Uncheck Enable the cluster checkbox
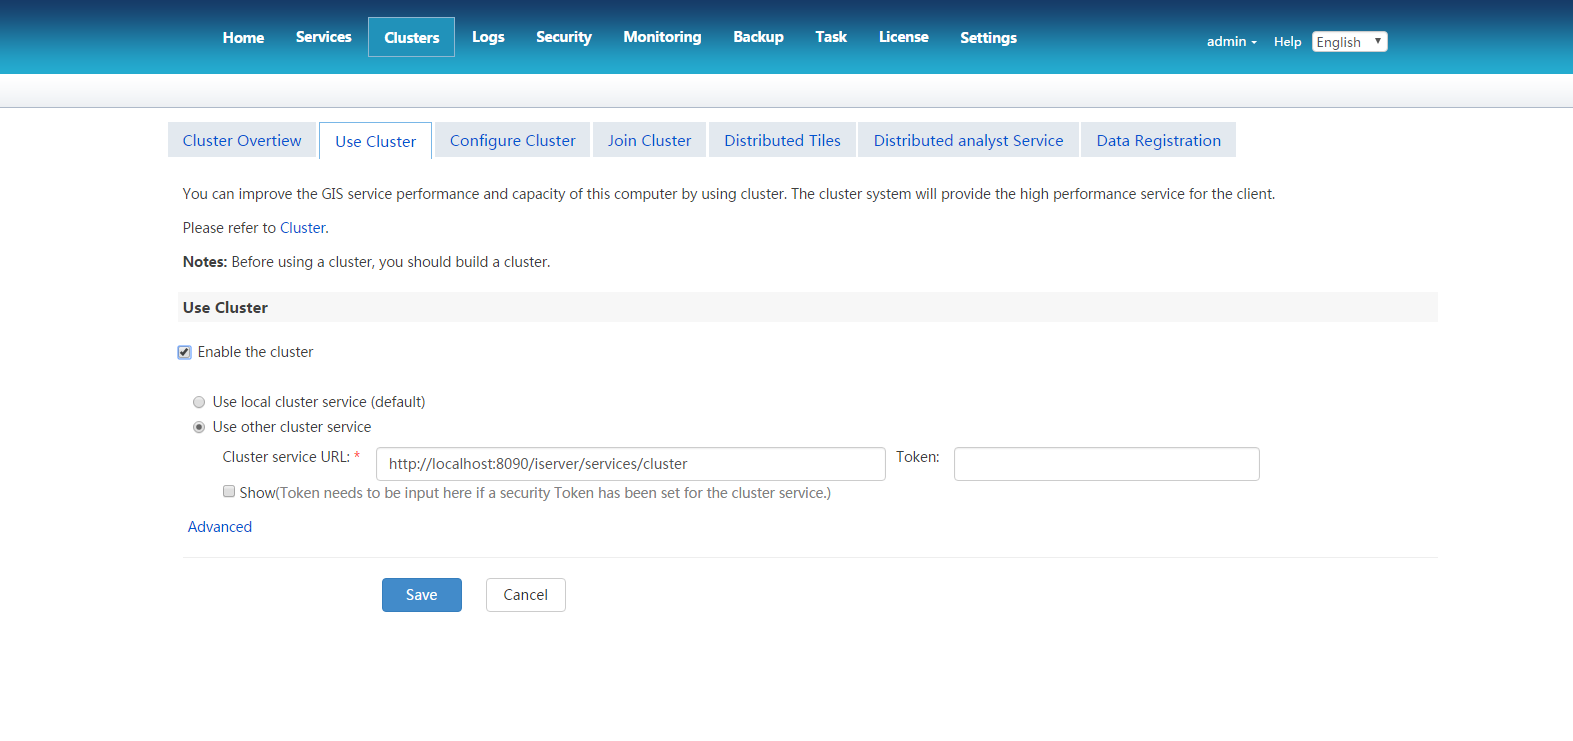The image size is (1573, 741). [185, 352]
